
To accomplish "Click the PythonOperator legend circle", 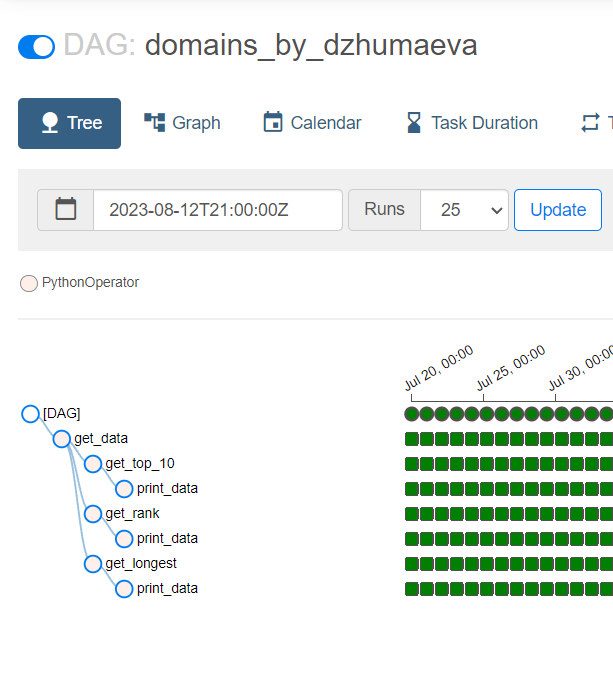I will click(29, 283).
